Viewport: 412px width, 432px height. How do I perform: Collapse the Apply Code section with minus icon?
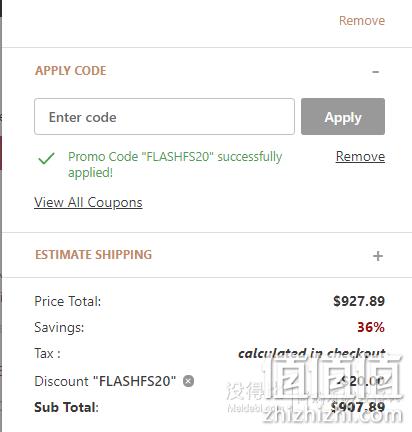[376, 72]
